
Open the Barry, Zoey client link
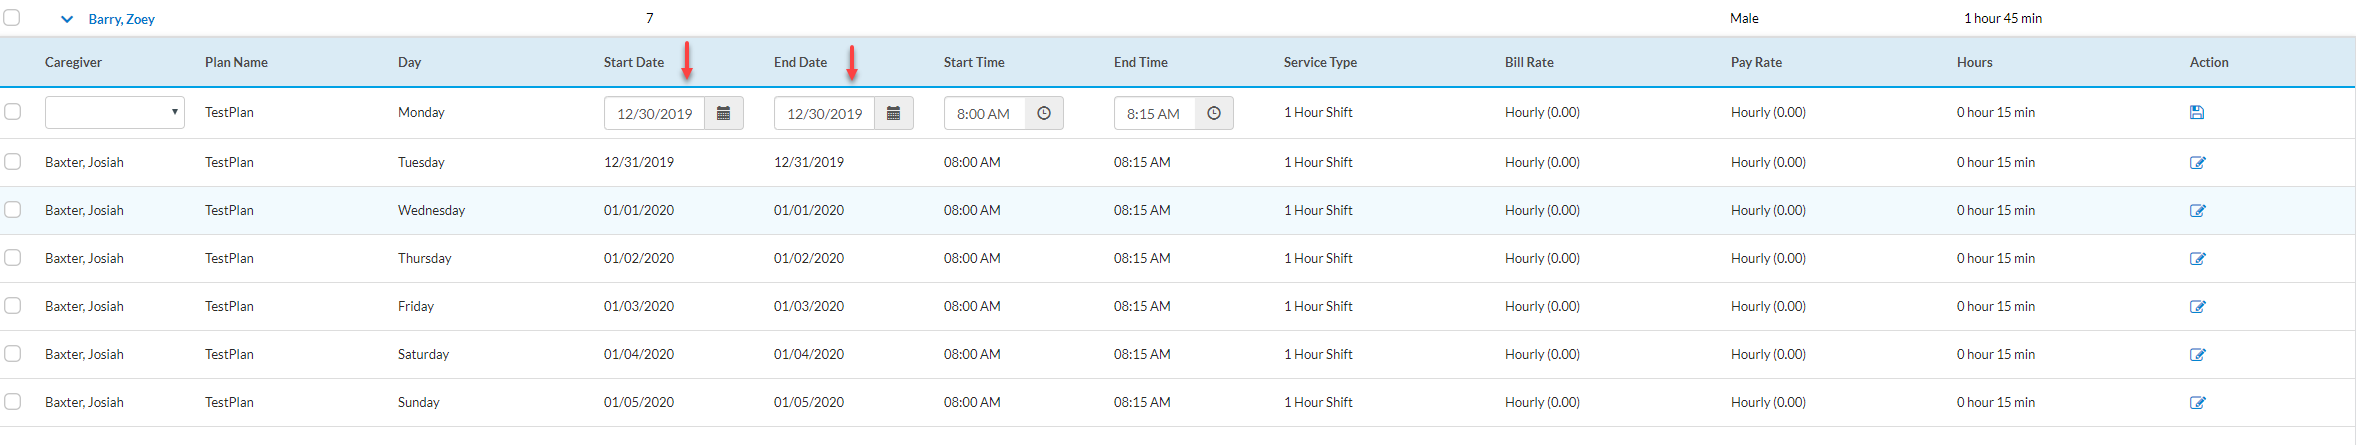[x=121, y=19]
